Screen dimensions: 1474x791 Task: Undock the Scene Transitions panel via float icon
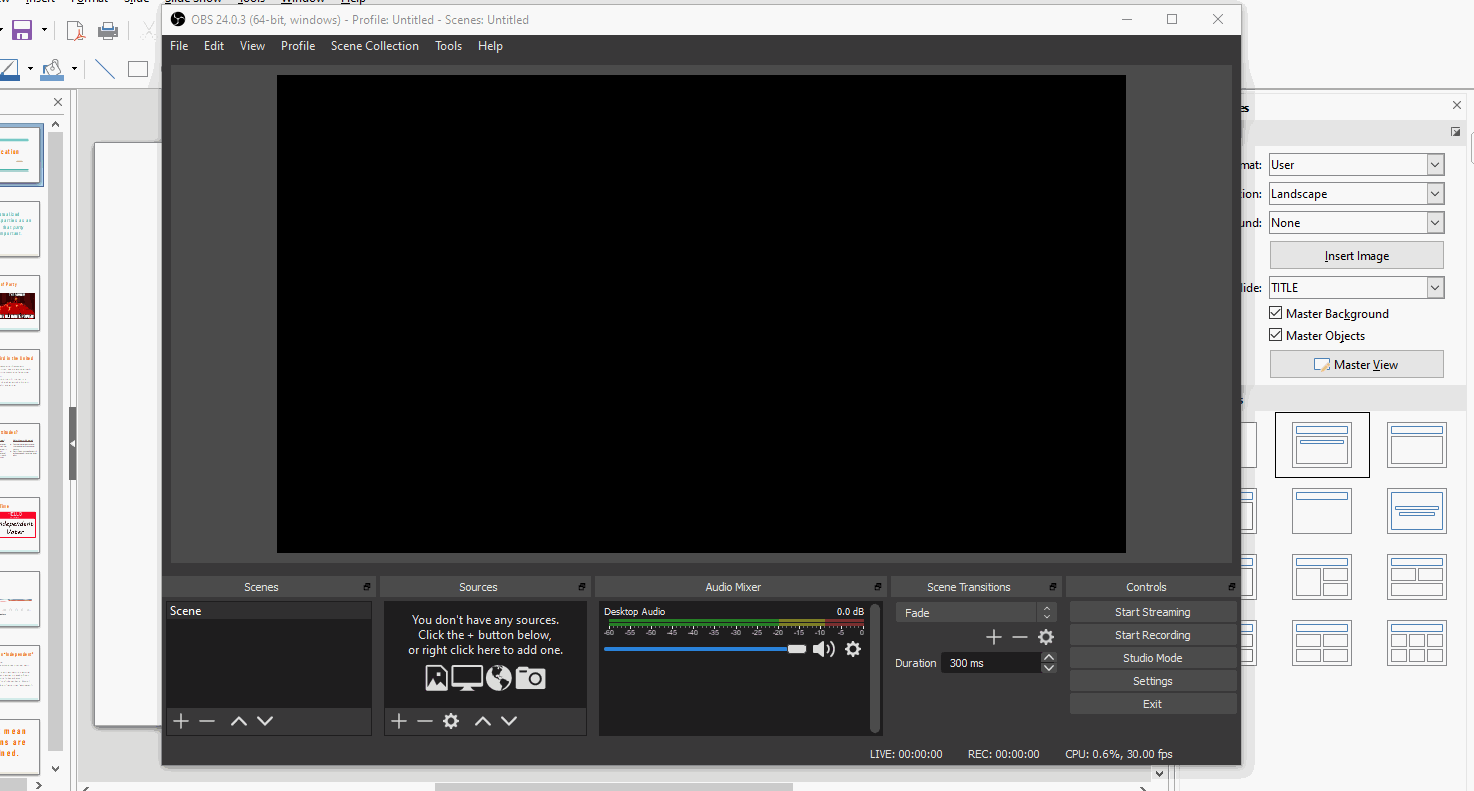(x=1053, y=587)
